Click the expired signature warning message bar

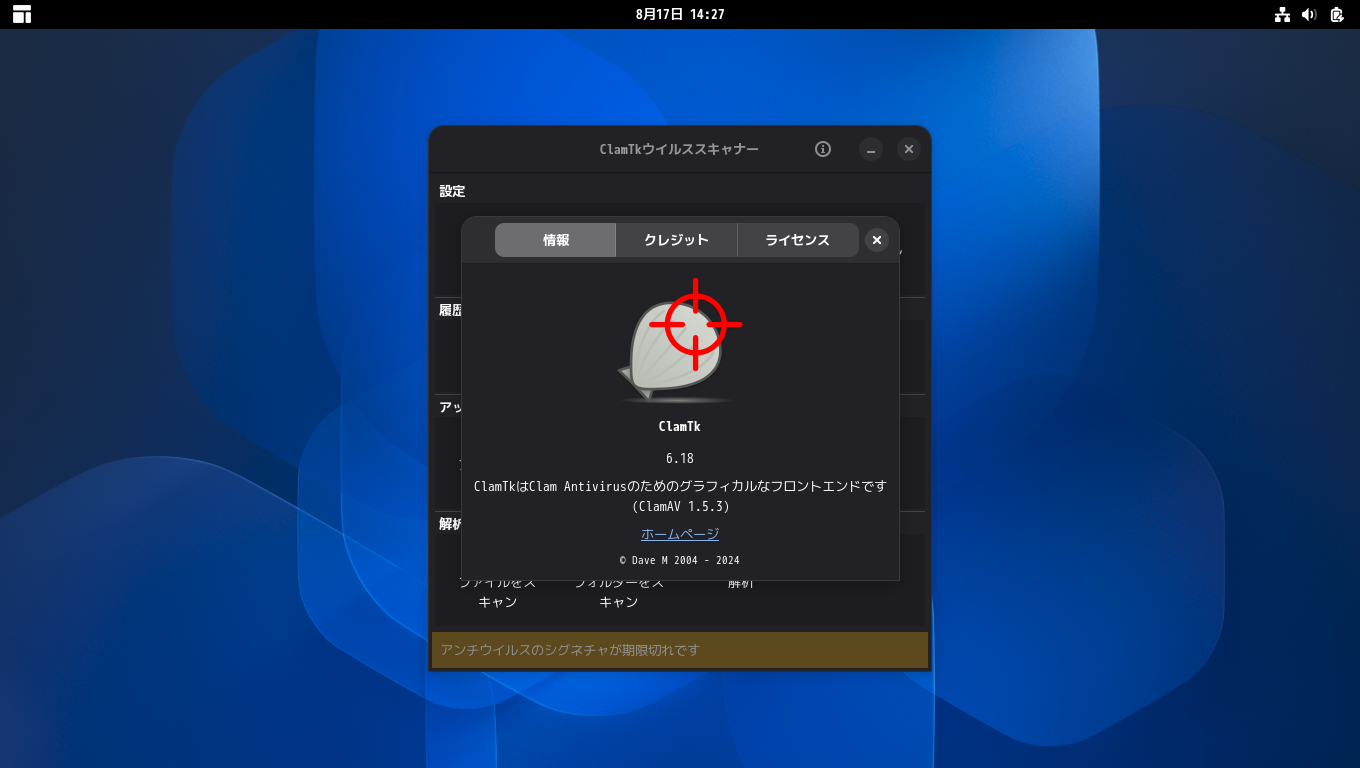(x=680, y=650)
